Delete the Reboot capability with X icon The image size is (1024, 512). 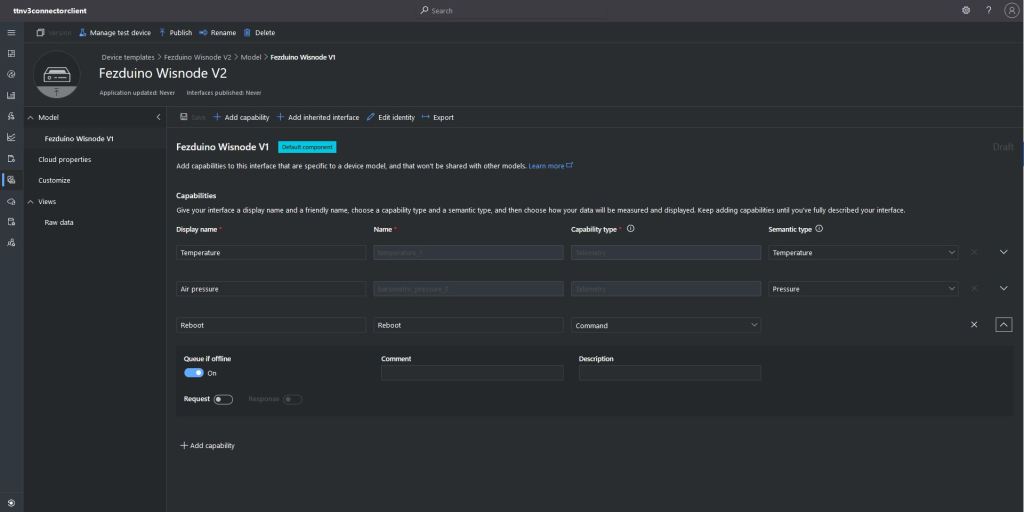974,325
